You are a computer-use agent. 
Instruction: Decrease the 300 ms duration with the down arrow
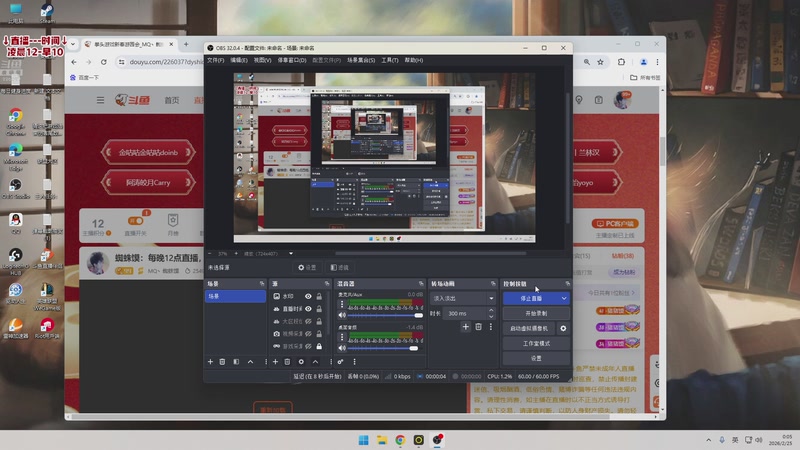[491, 316]
